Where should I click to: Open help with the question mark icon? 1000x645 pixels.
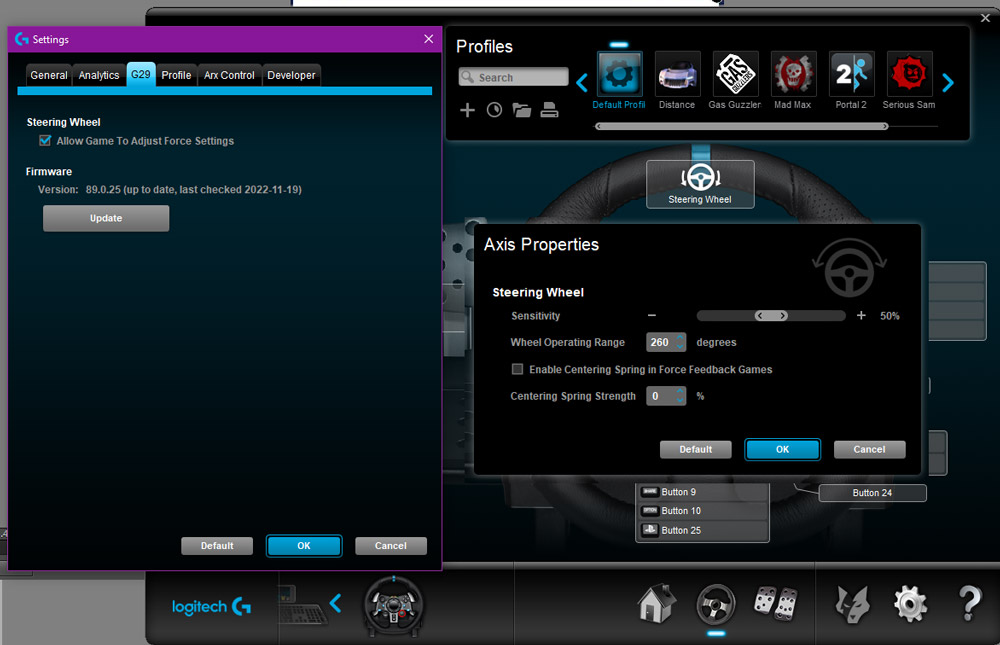pos(969,604)
